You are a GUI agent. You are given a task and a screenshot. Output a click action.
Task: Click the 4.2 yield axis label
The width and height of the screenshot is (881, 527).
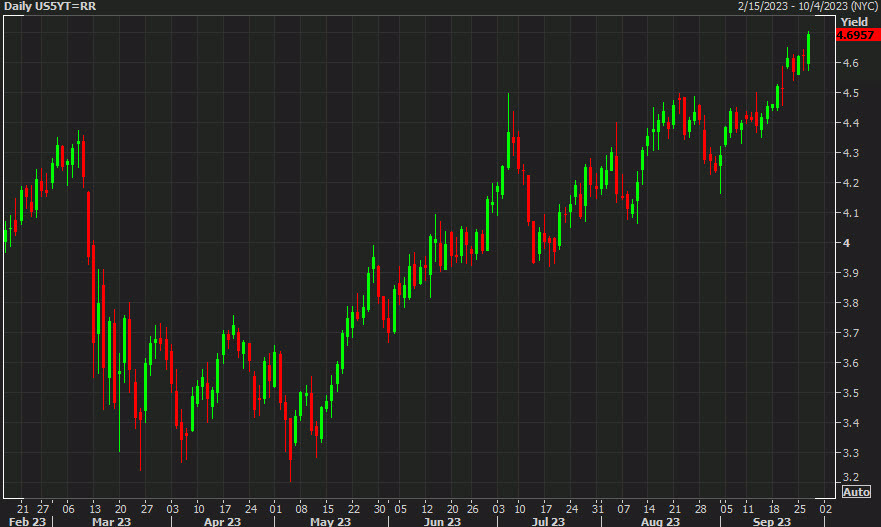click(x=851, y=183)
